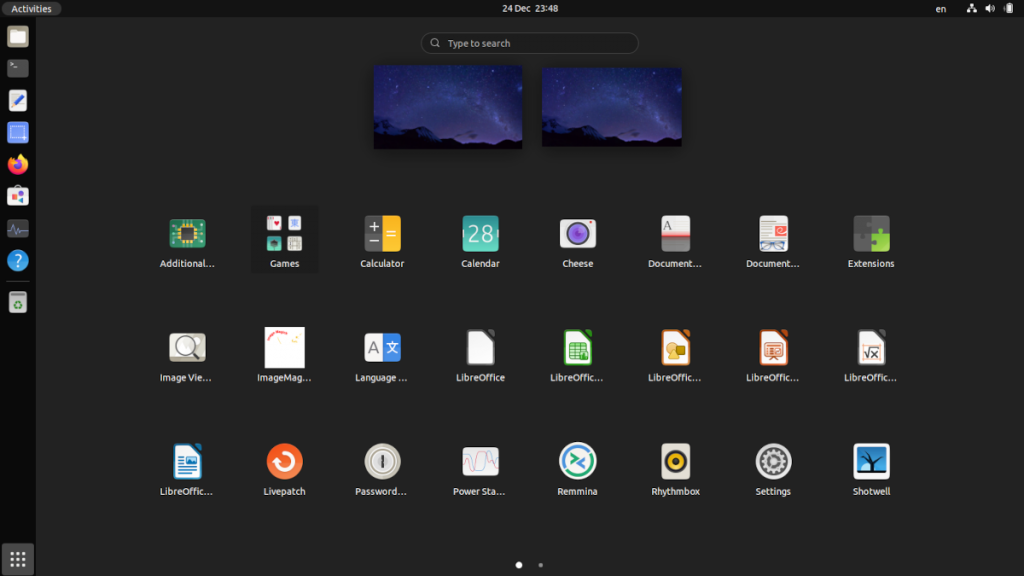Screen dimensions: 1024x576
Task: Select the second workspace thumbnail
Action: [611, 106]
